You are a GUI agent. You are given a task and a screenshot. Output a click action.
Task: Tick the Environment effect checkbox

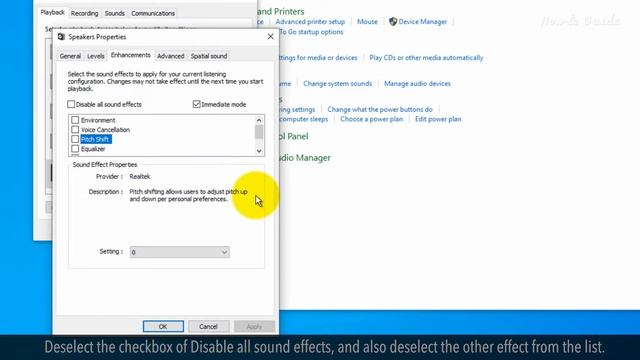[x=75, y=120]
